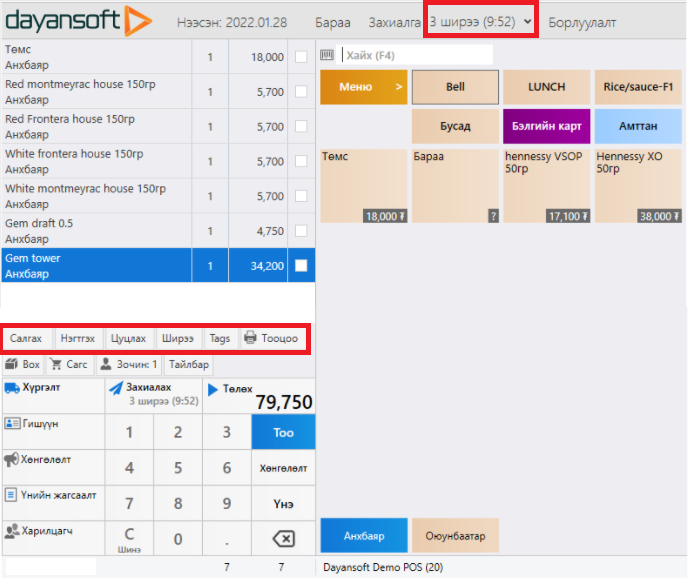
Task: Click the member card Гишүүн icon
Action: click(12, 423)
